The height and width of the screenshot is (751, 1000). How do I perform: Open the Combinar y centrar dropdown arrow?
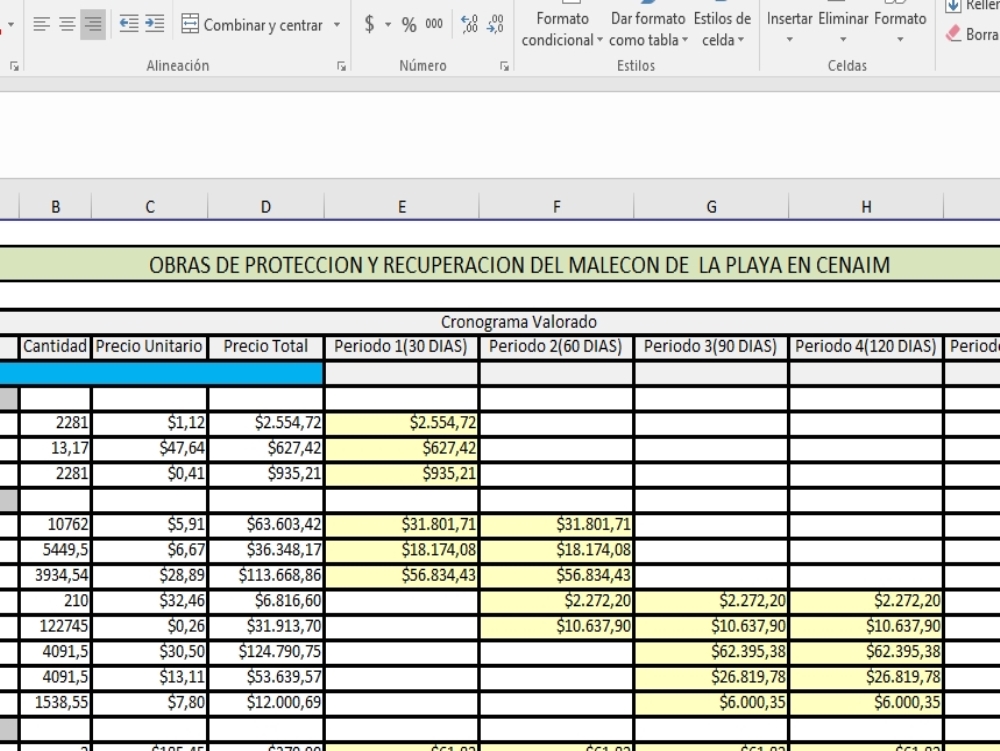click(337, 25)
